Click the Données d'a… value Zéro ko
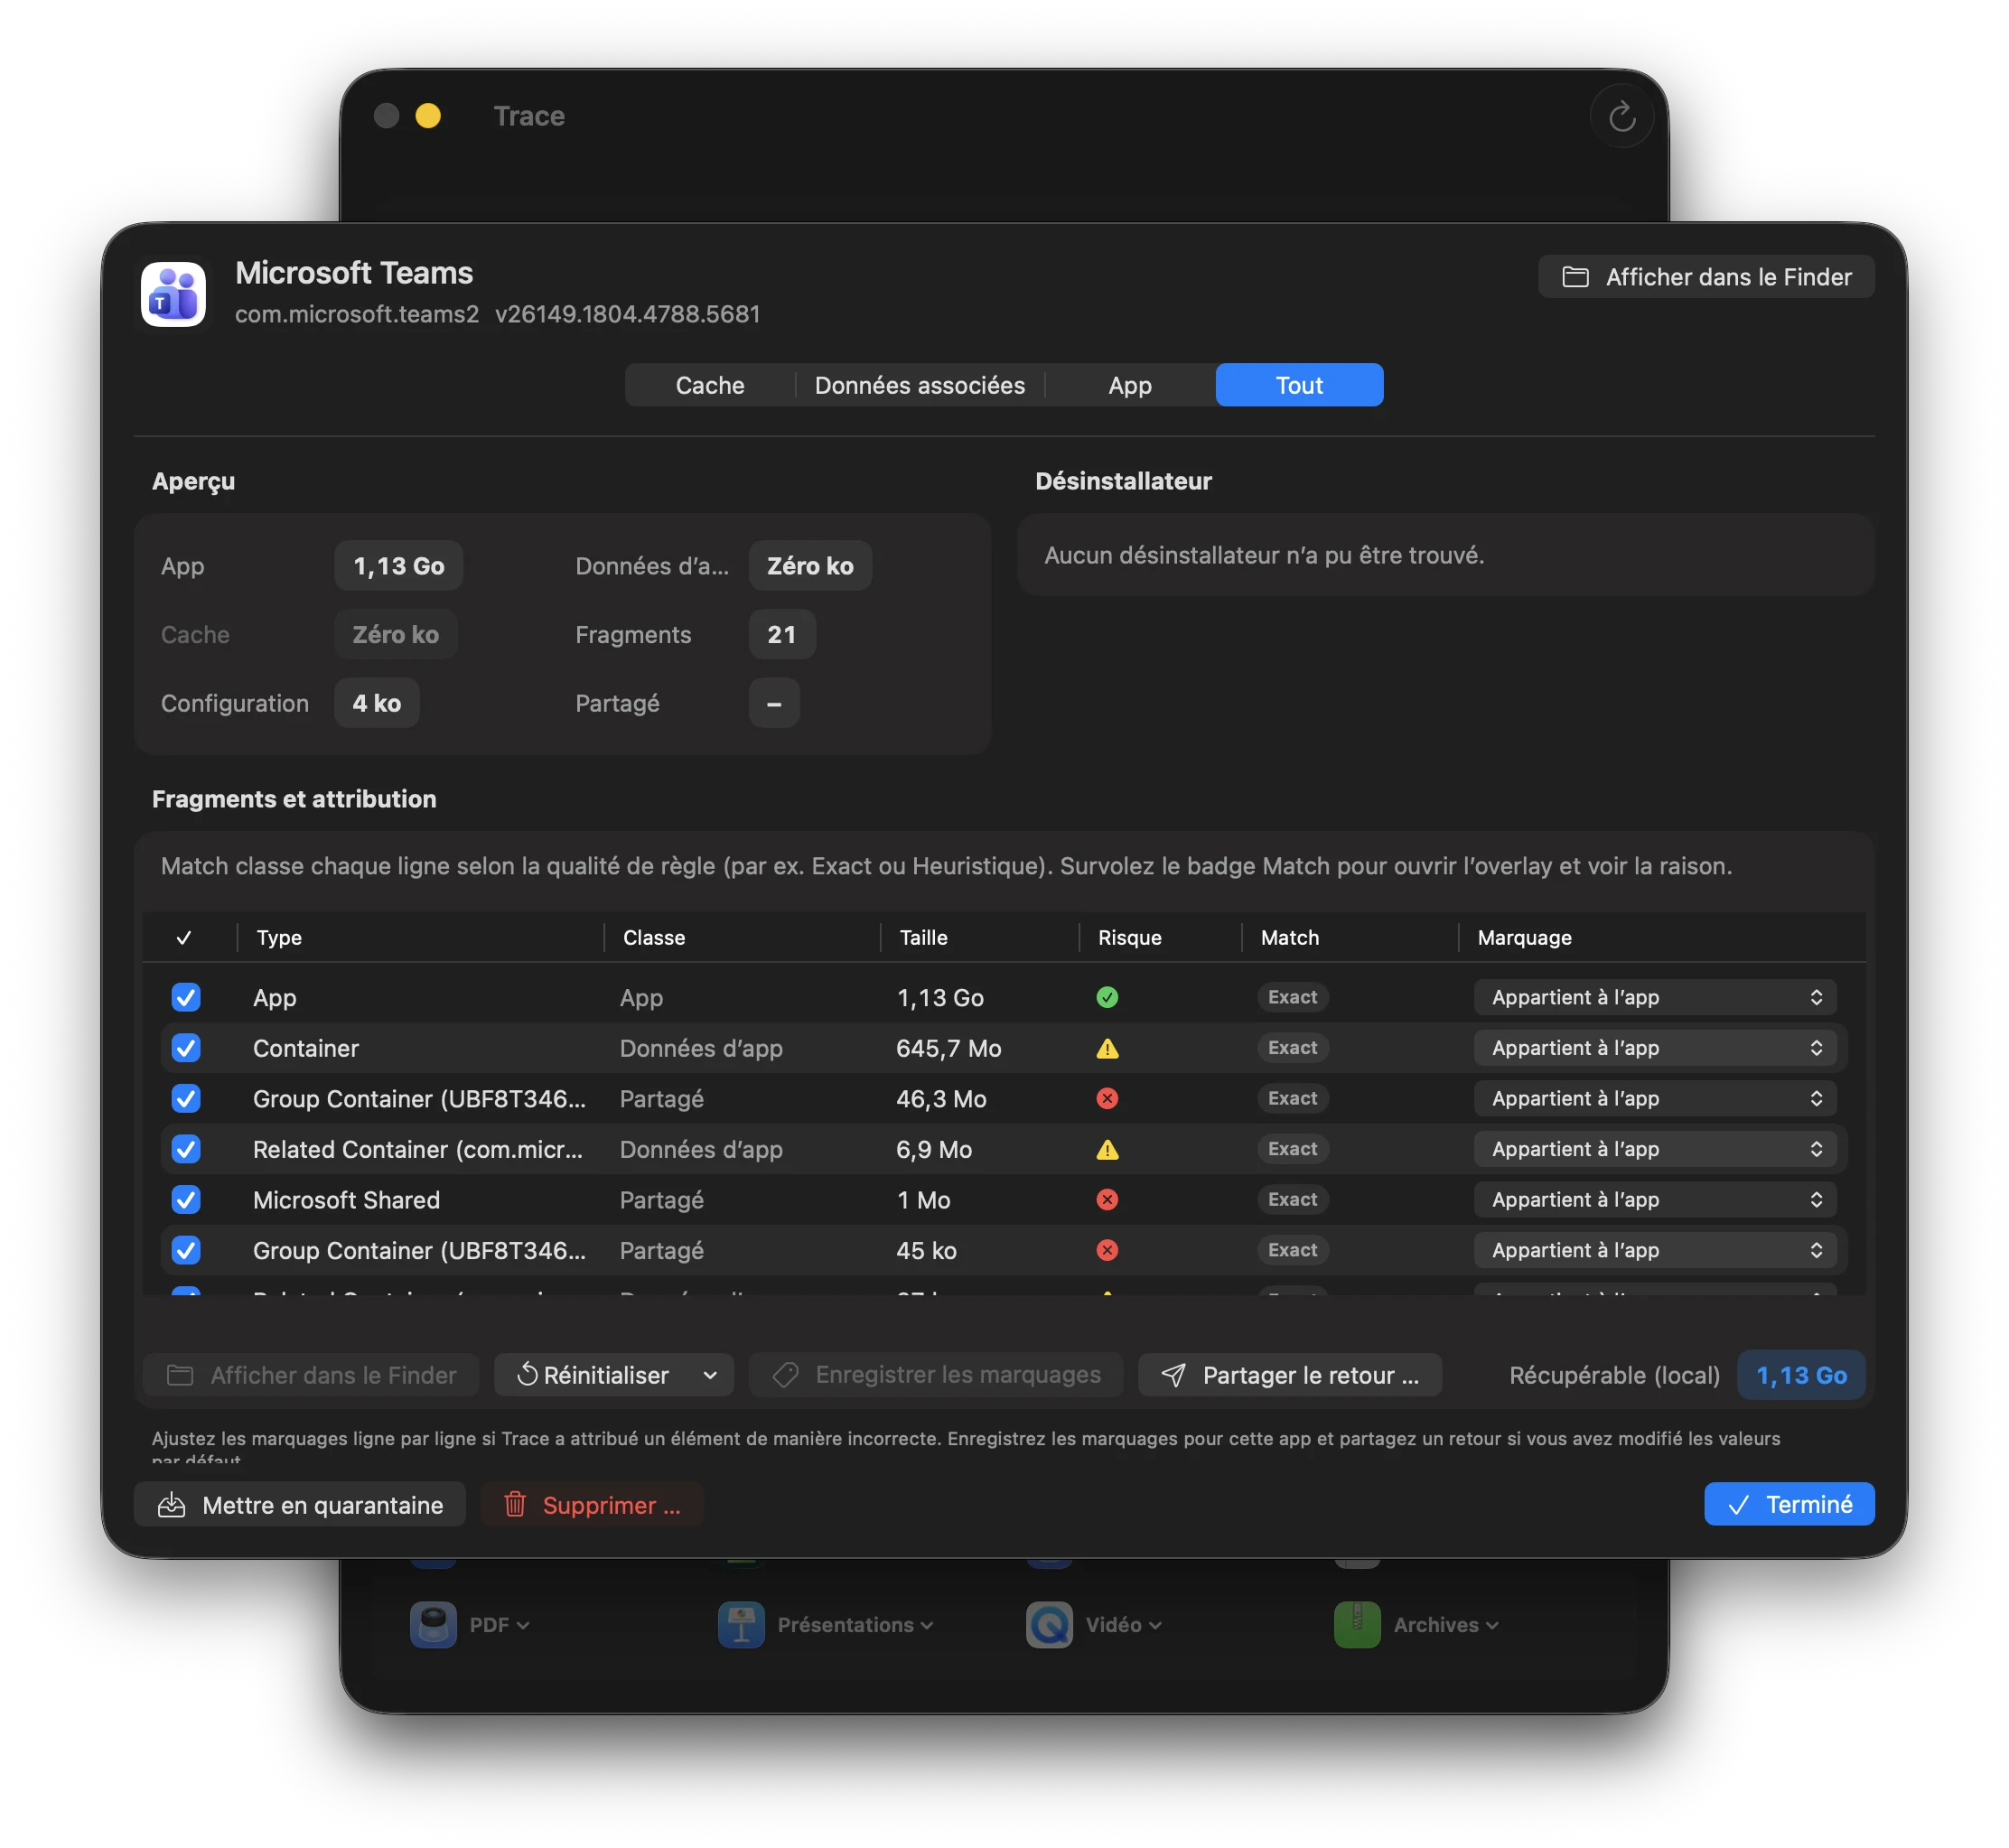Screen dimensions: 2009x1848 coord(810,566)
